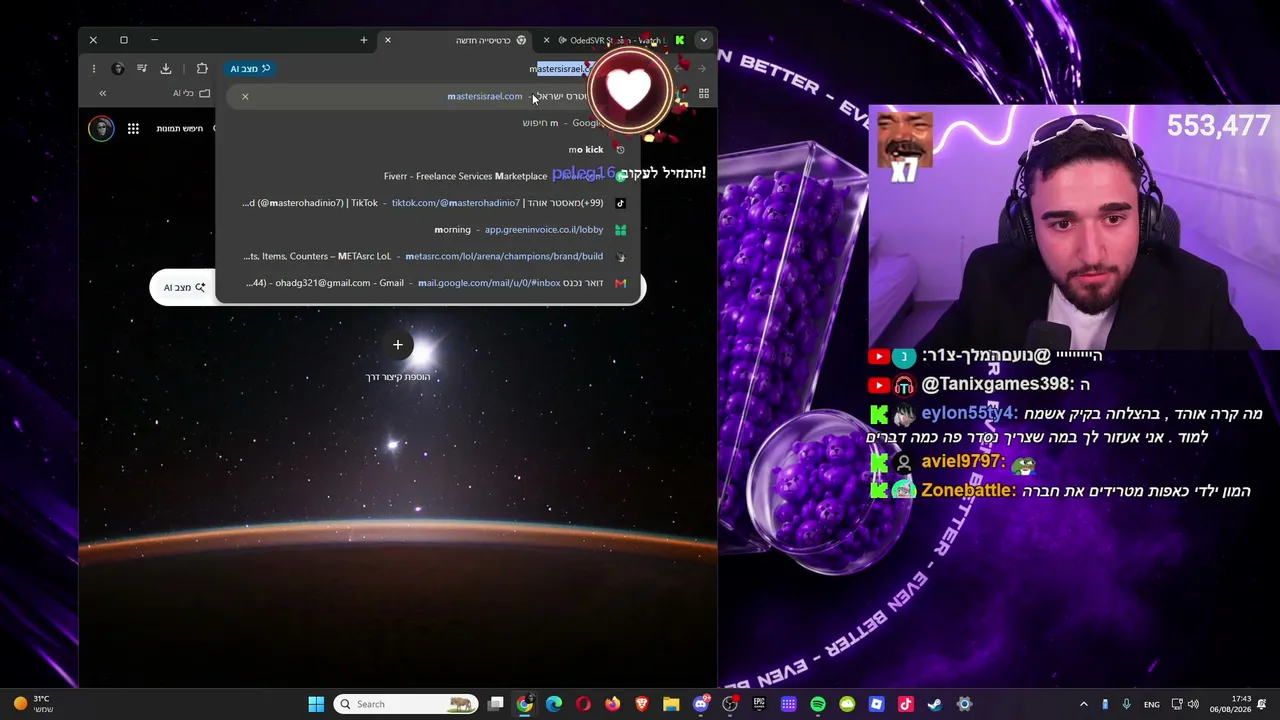
Task: Launch Brave browser from the taskbar
Action: point(642,704)
